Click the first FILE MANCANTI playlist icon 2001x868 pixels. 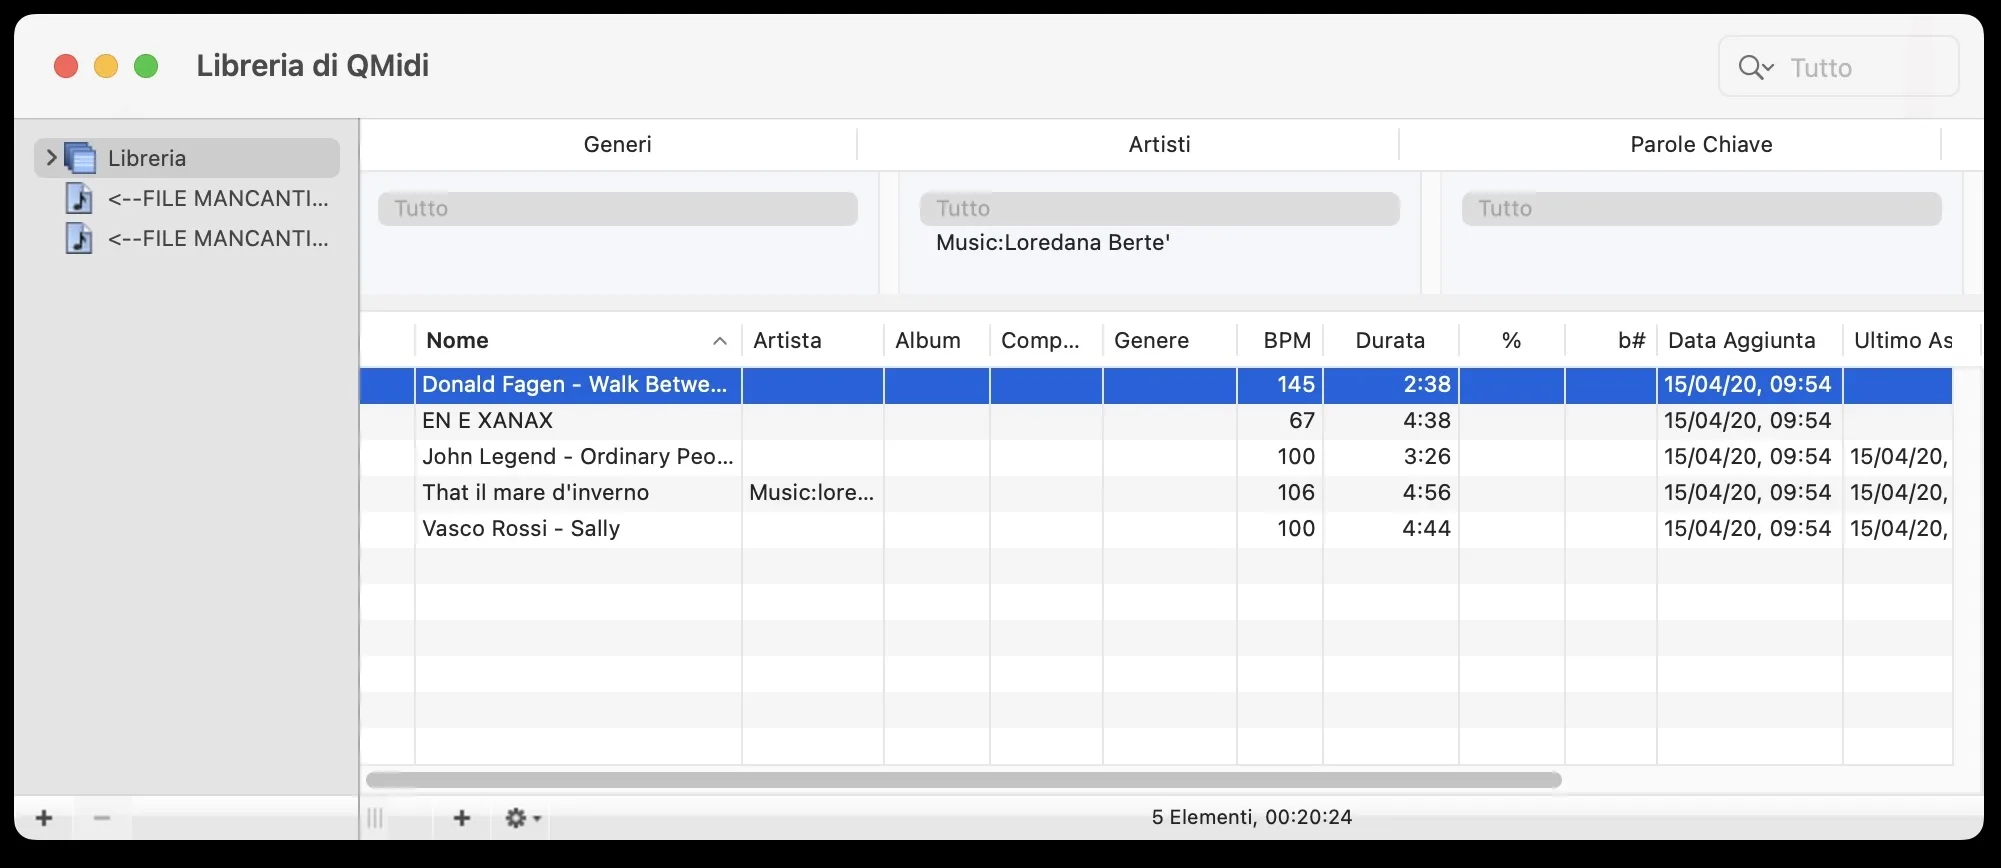click(x=79, y=198)
